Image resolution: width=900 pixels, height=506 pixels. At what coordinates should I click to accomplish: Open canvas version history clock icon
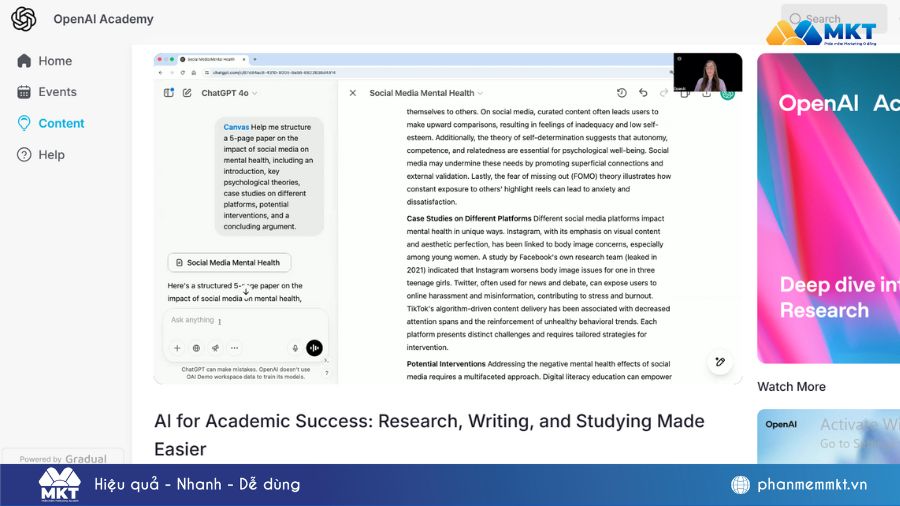(622, 92)
